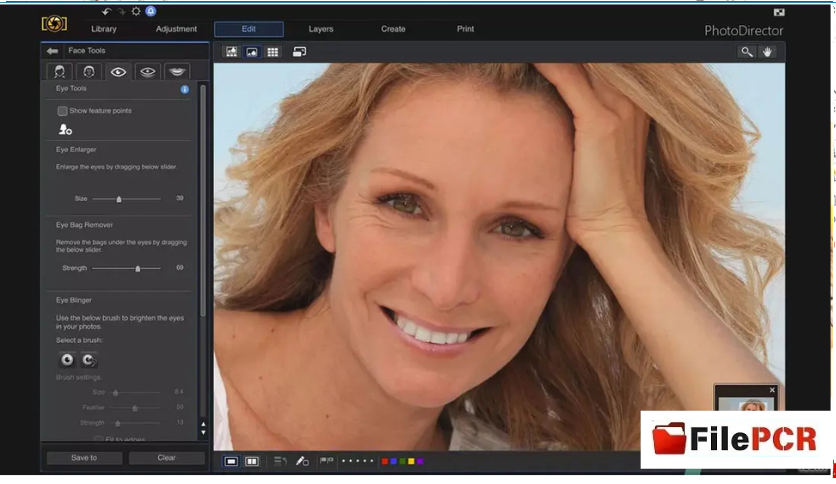Apply the blue color label

393,461
